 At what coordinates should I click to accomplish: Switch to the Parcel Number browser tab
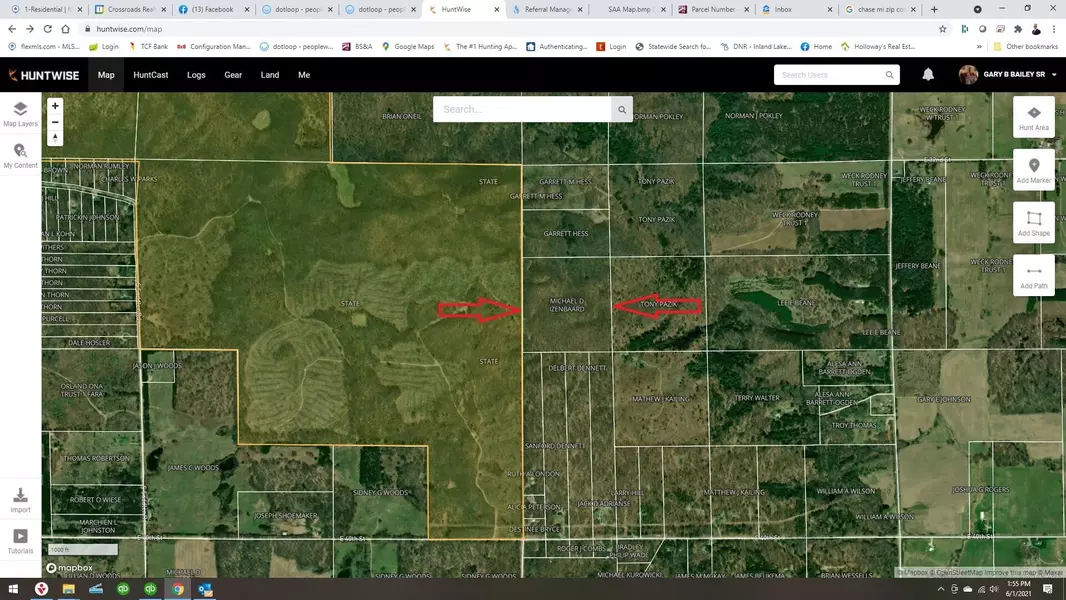(712, 9)
